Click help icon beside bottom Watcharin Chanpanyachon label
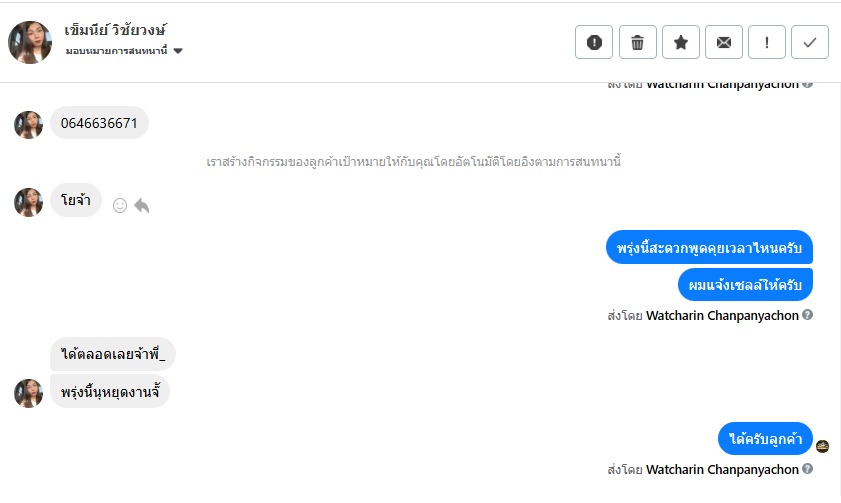This screenshot has height=503, width=841. pyautogui.click(x=807, y=469)
